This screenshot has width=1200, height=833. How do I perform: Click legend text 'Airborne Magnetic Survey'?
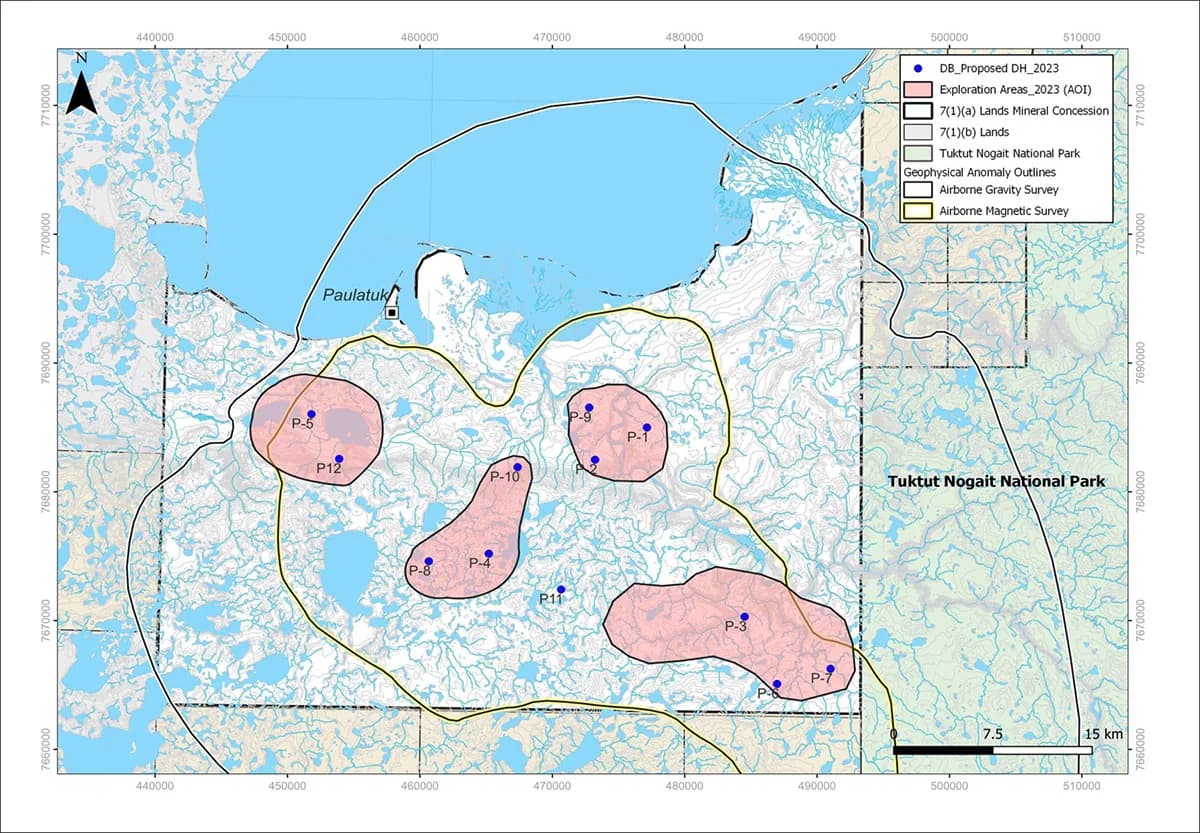(x=1005, y=211)
